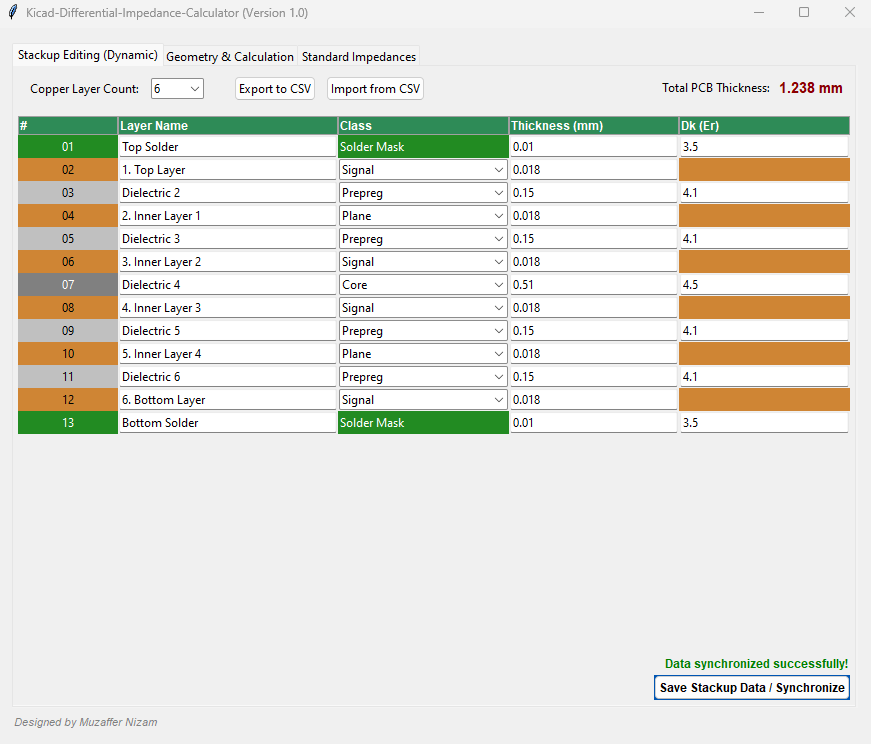This screenshot has height=744, width=871.
Task: Click orange Dk cell of 3. Inner Layer 2
Action: point(764,262)
